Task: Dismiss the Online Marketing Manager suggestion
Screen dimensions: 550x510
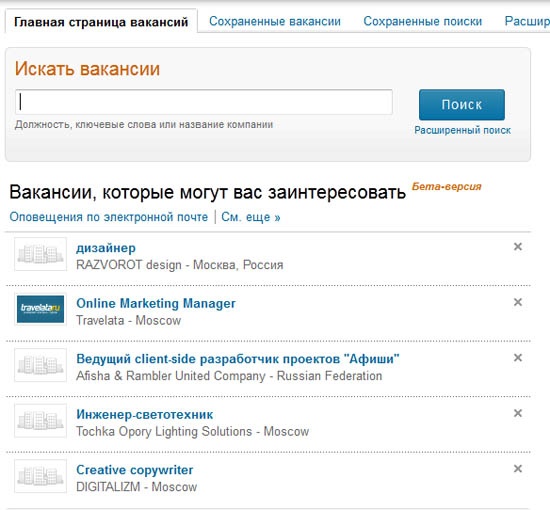Action: 518,302
